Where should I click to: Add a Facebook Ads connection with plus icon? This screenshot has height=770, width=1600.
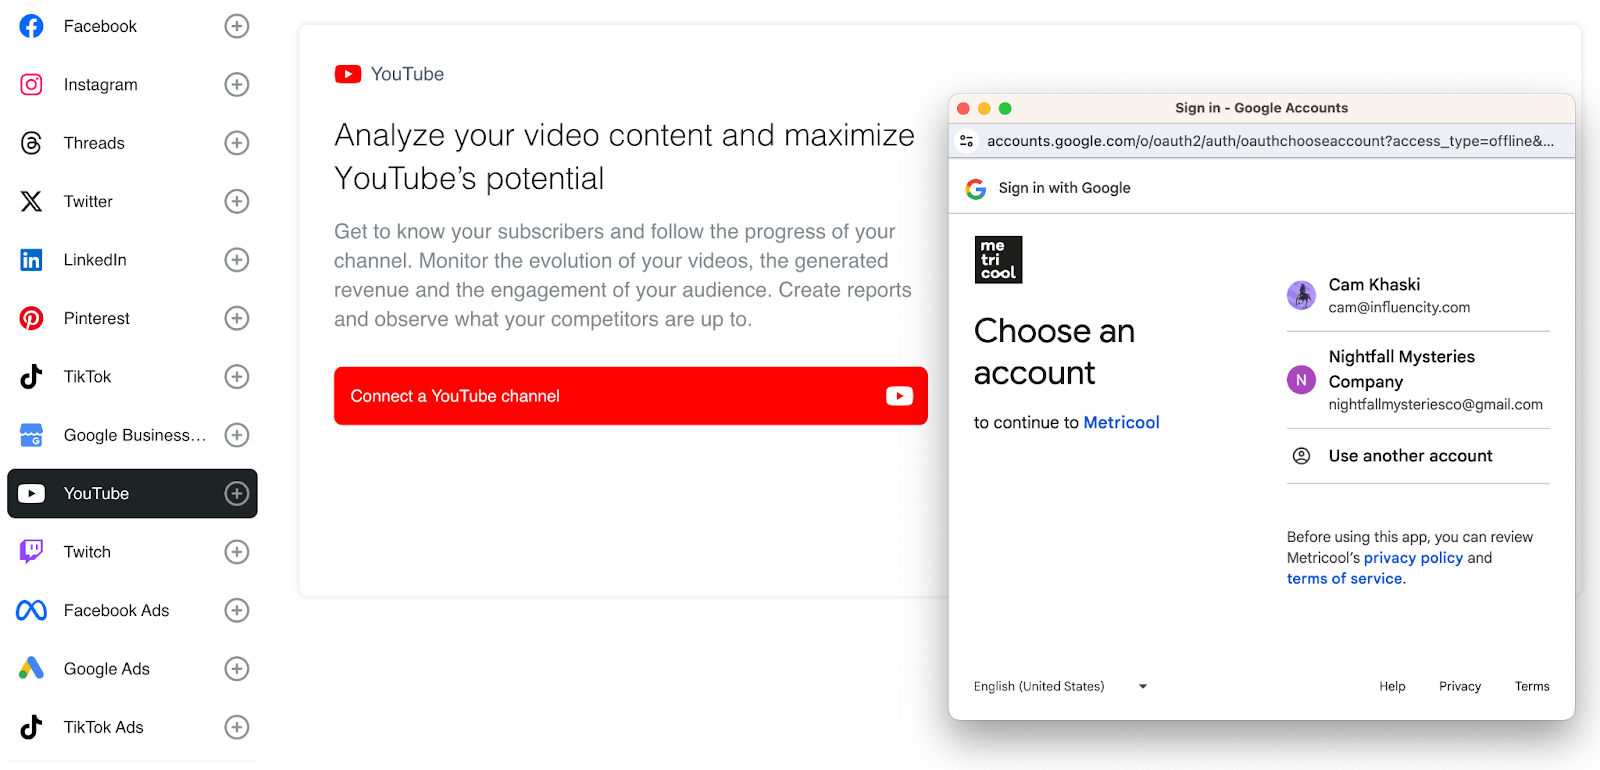click(x=237, y=610)
